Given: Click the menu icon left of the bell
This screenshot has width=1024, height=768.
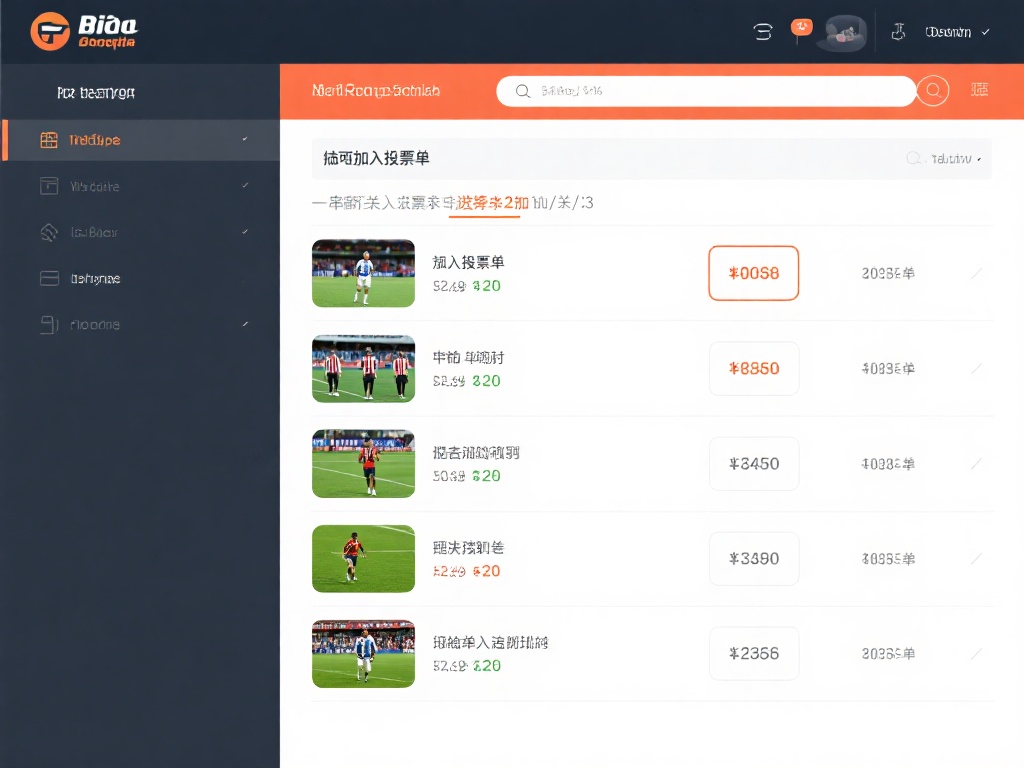Looking at the screenshot, I should point(763,32).
